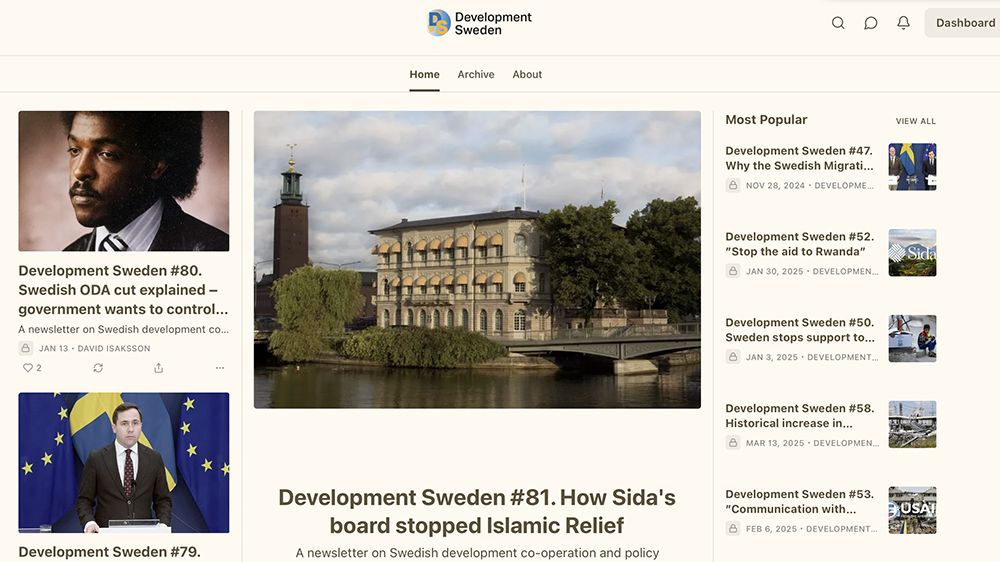Open the featured post #81 headline
Screen dimensions: 1000x562
477,511
